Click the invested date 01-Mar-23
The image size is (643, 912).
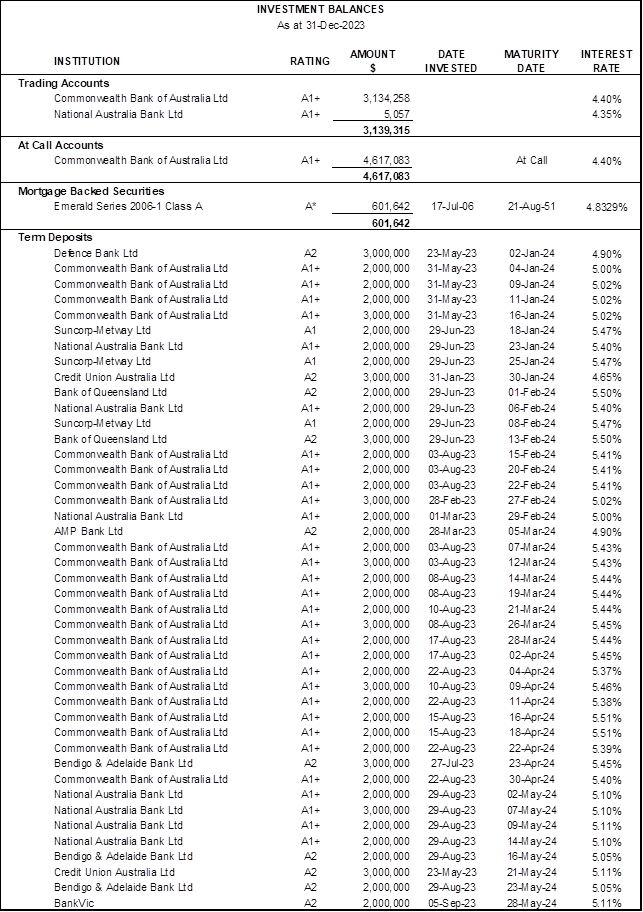pos(452,516)
